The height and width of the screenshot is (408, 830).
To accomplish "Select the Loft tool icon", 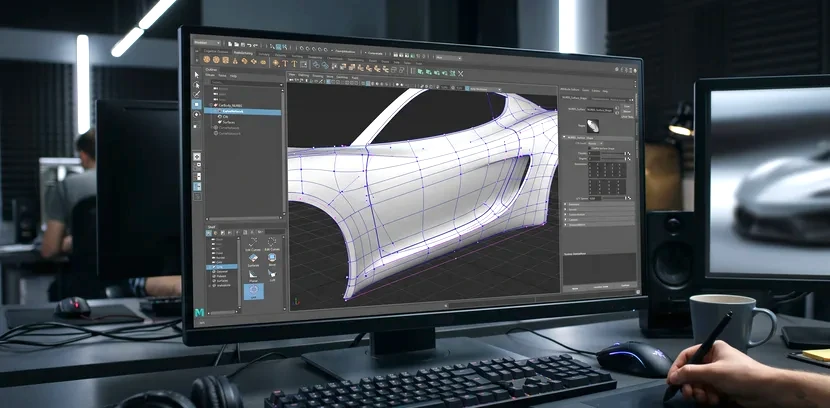I will (272, 274).
